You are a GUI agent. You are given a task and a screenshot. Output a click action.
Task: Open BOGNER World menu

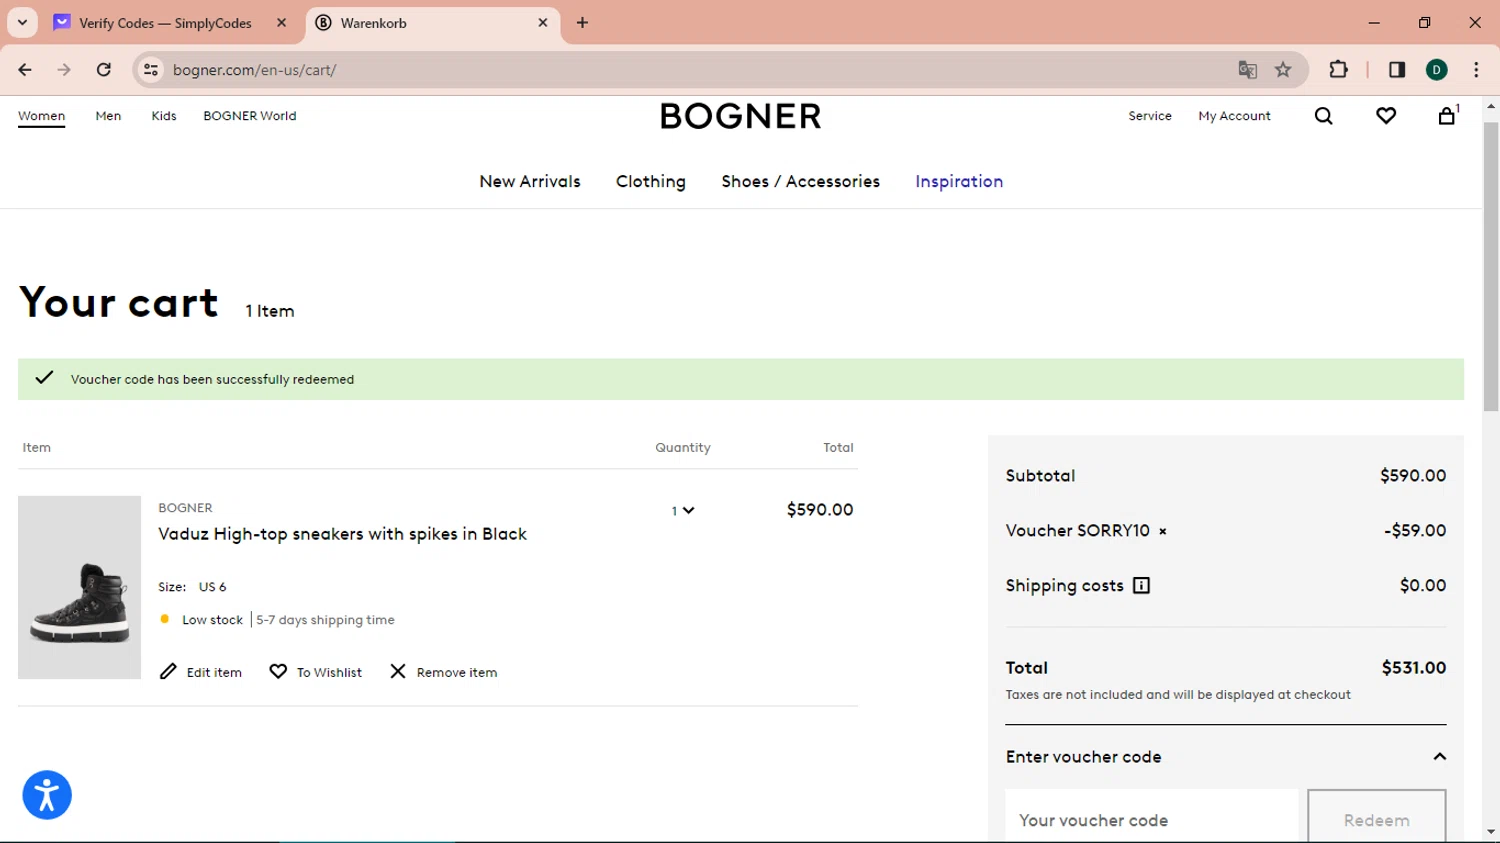click(x=249, y=116)
